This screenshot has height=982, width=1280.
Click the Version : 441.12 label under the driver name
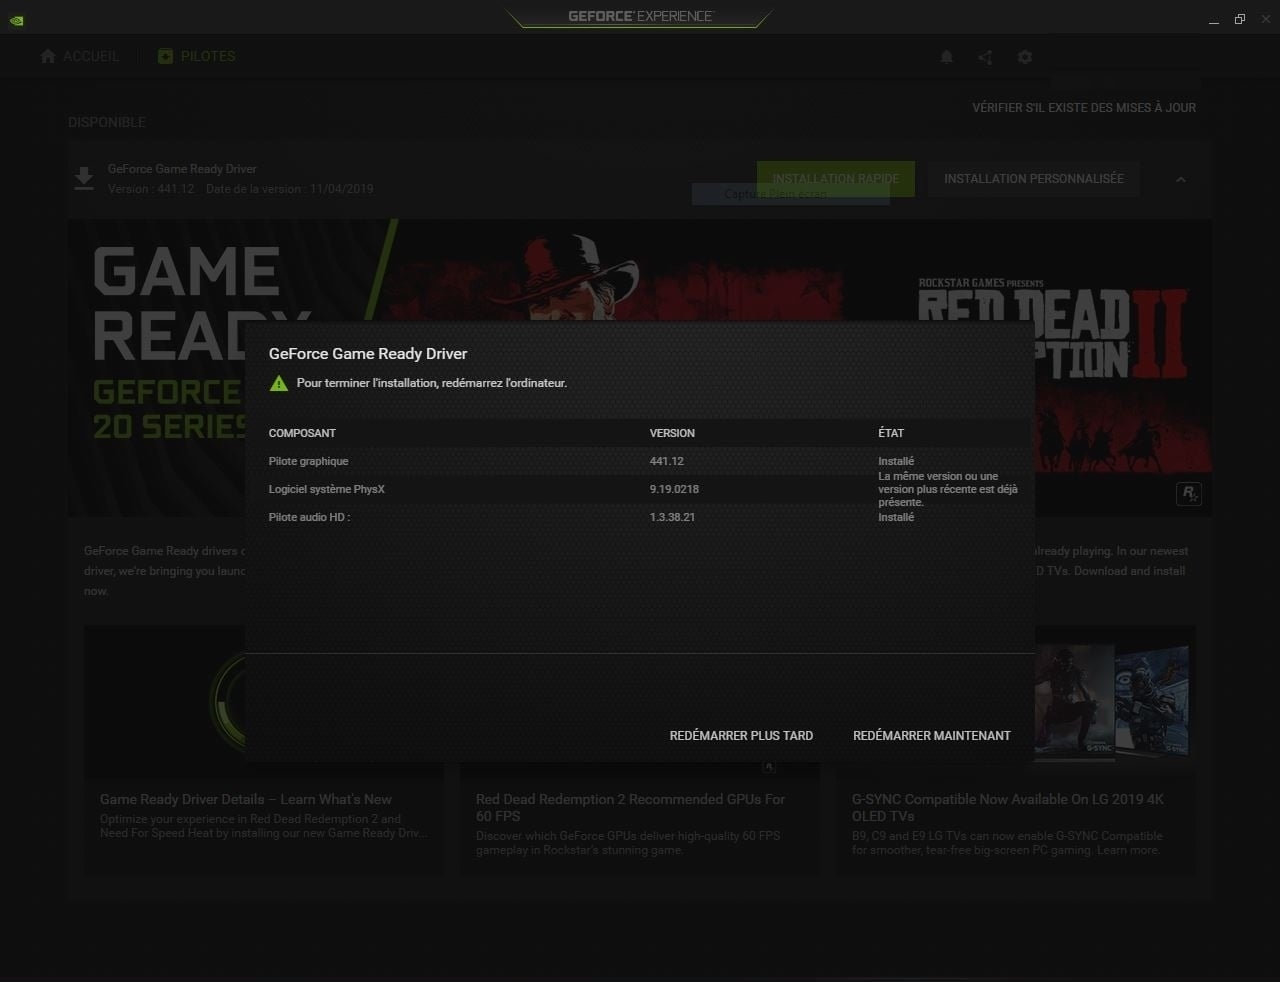click(x=151, y=189)
